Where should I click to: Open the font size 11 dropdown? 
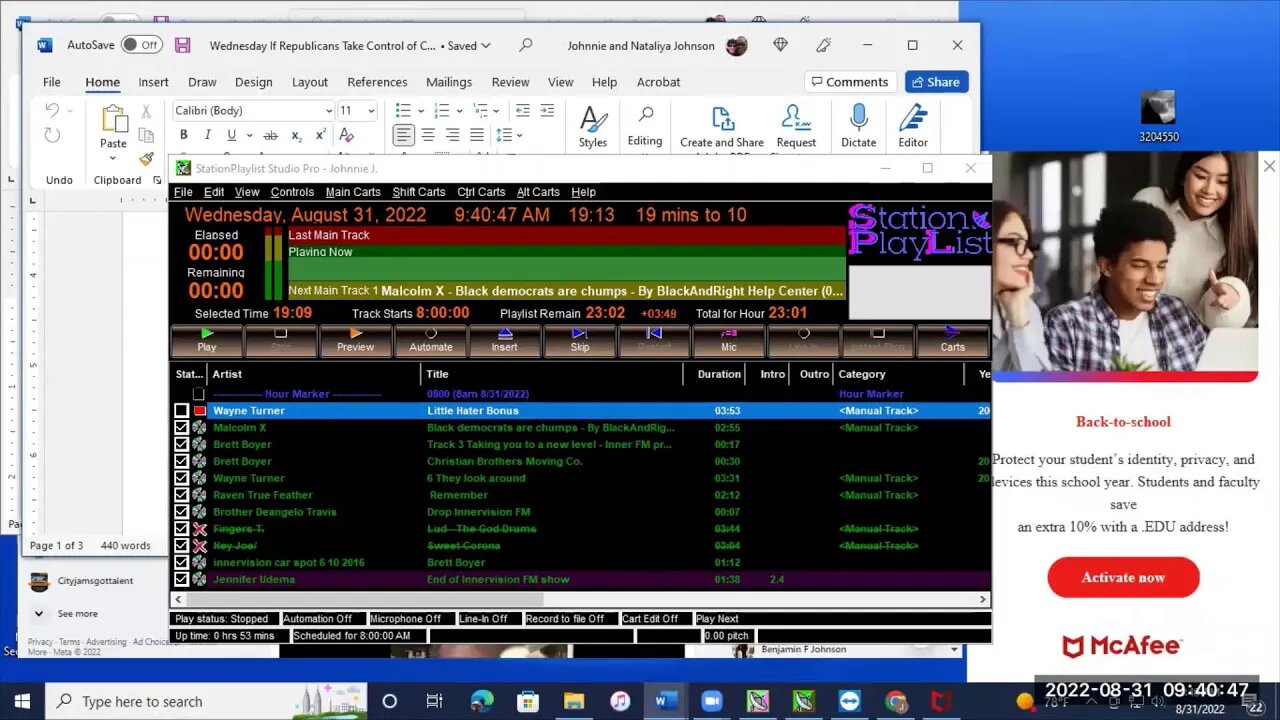(371, 111)
